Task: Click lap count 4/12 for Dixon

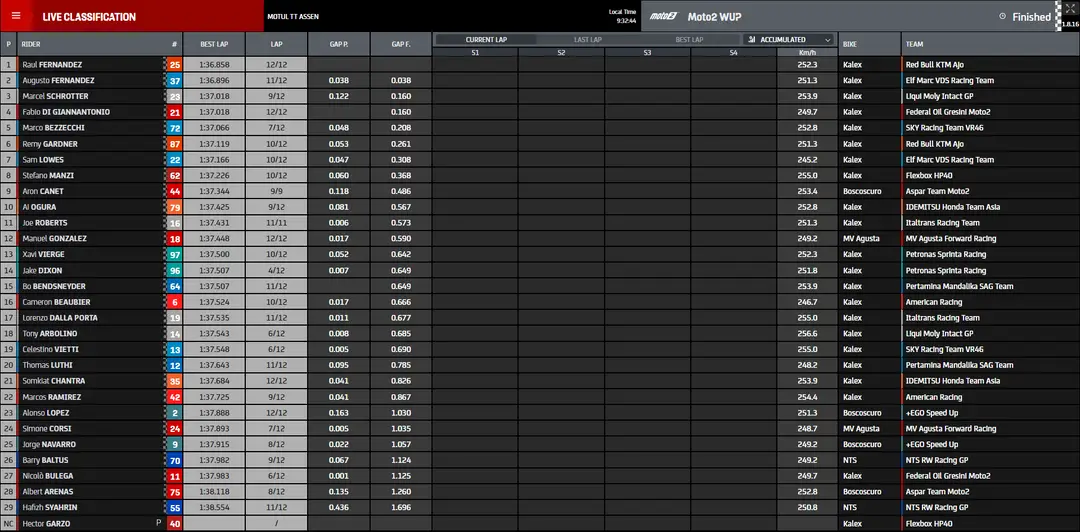Action: 276,270
